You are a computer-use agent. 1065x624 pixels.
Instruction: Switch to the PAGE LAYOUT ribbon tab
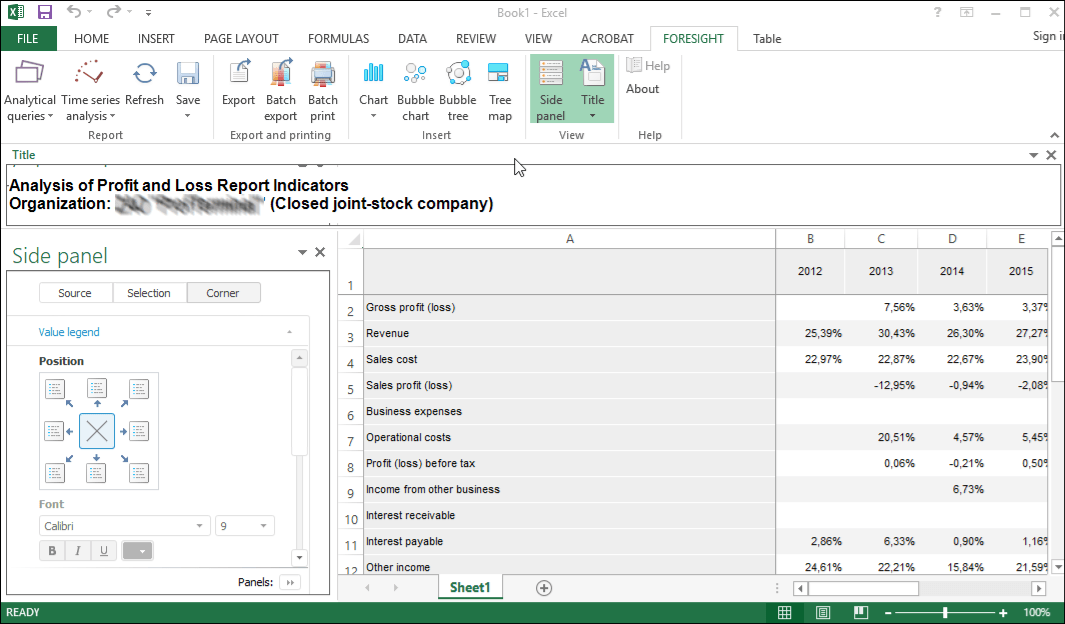pyautogui.click(x=241, y=39)
